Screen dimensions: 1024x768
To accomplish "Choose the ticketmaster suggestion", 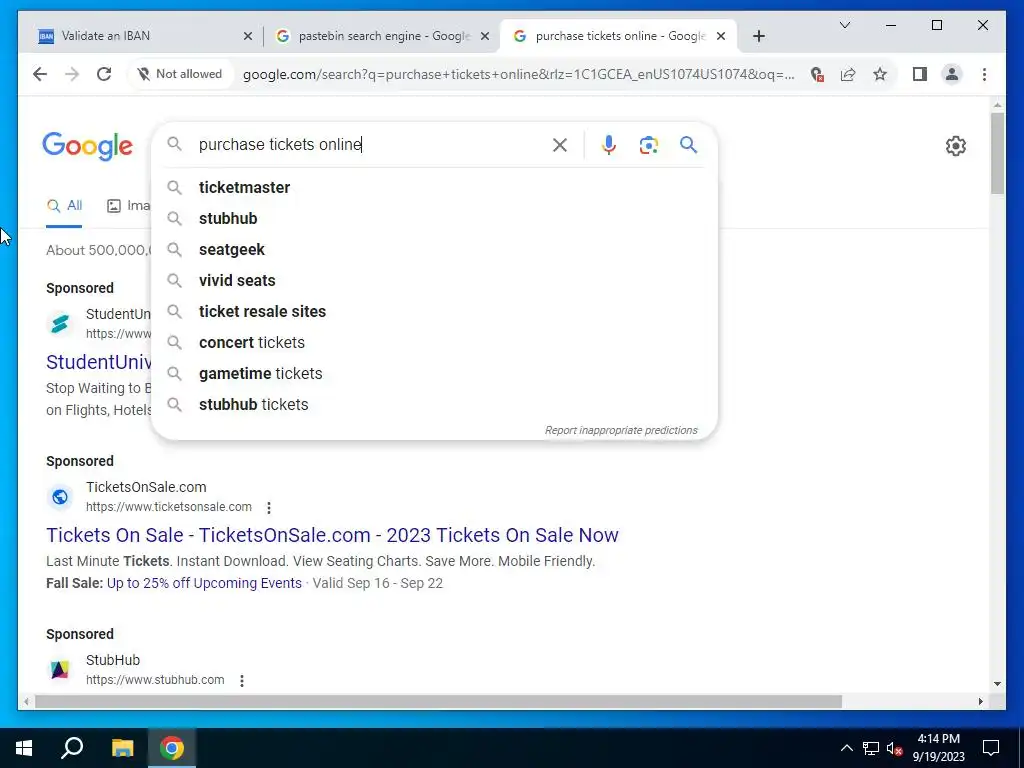I will tap(434, 187).
